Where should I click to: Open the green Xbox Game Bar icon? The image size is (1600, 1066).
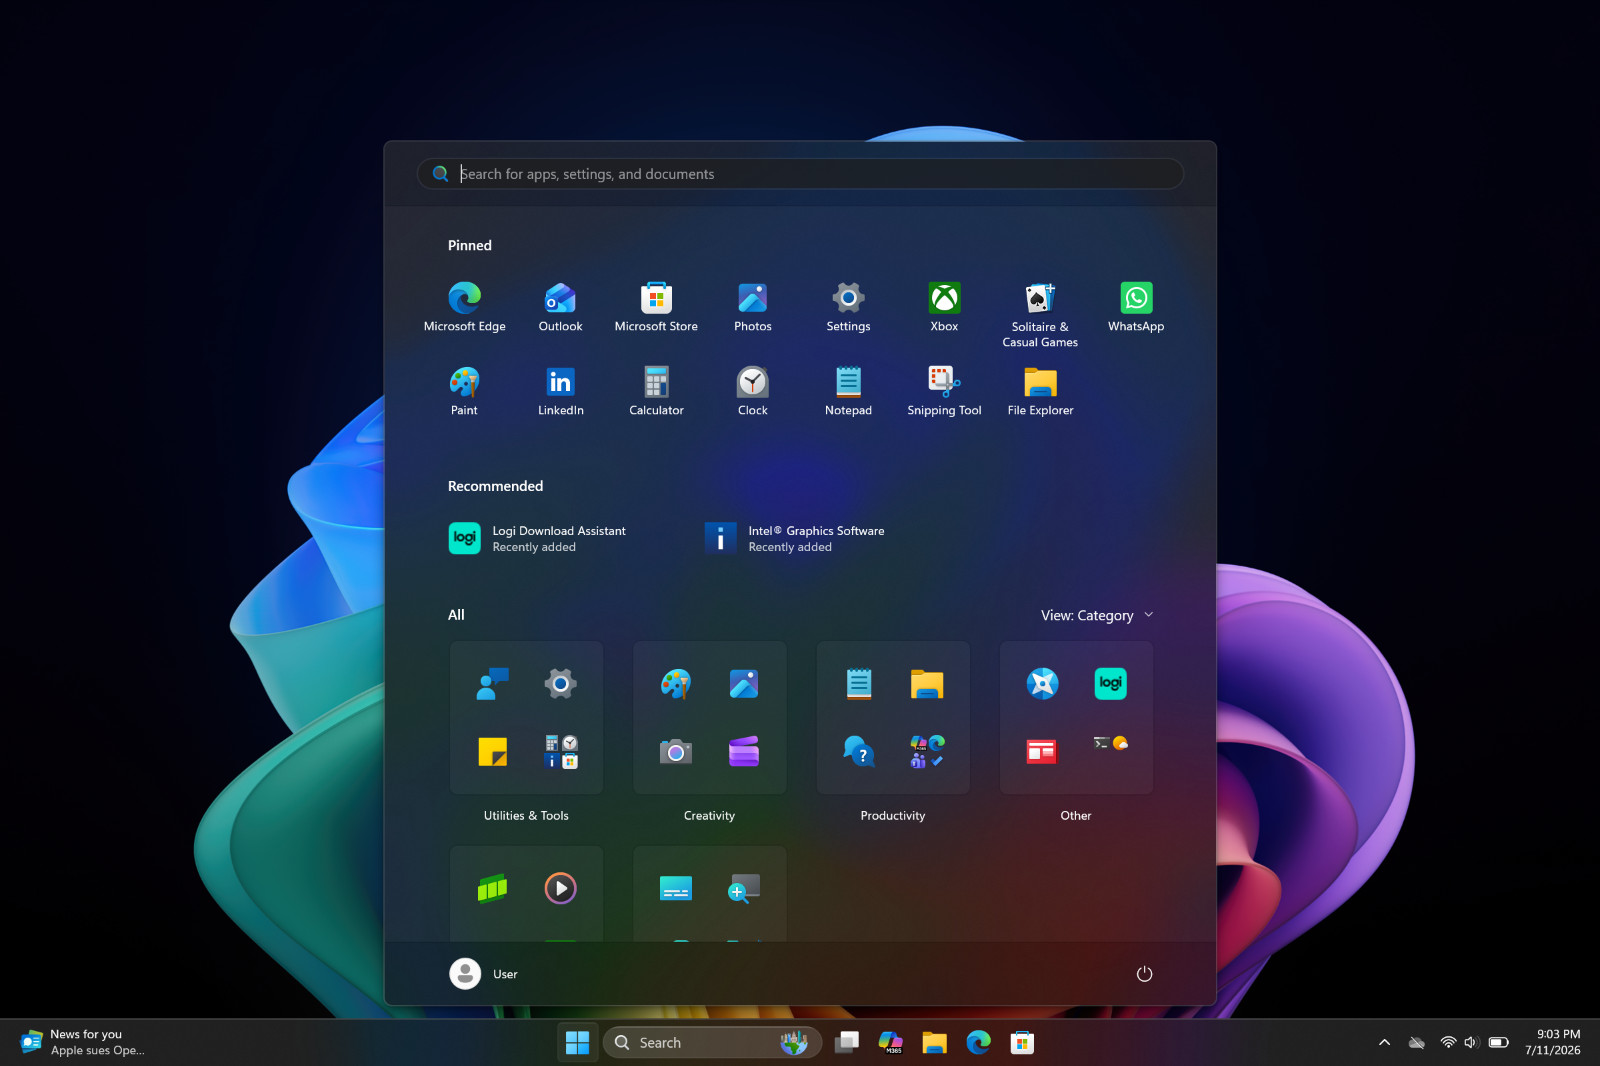pyautogui.click(x=492, y=888)
